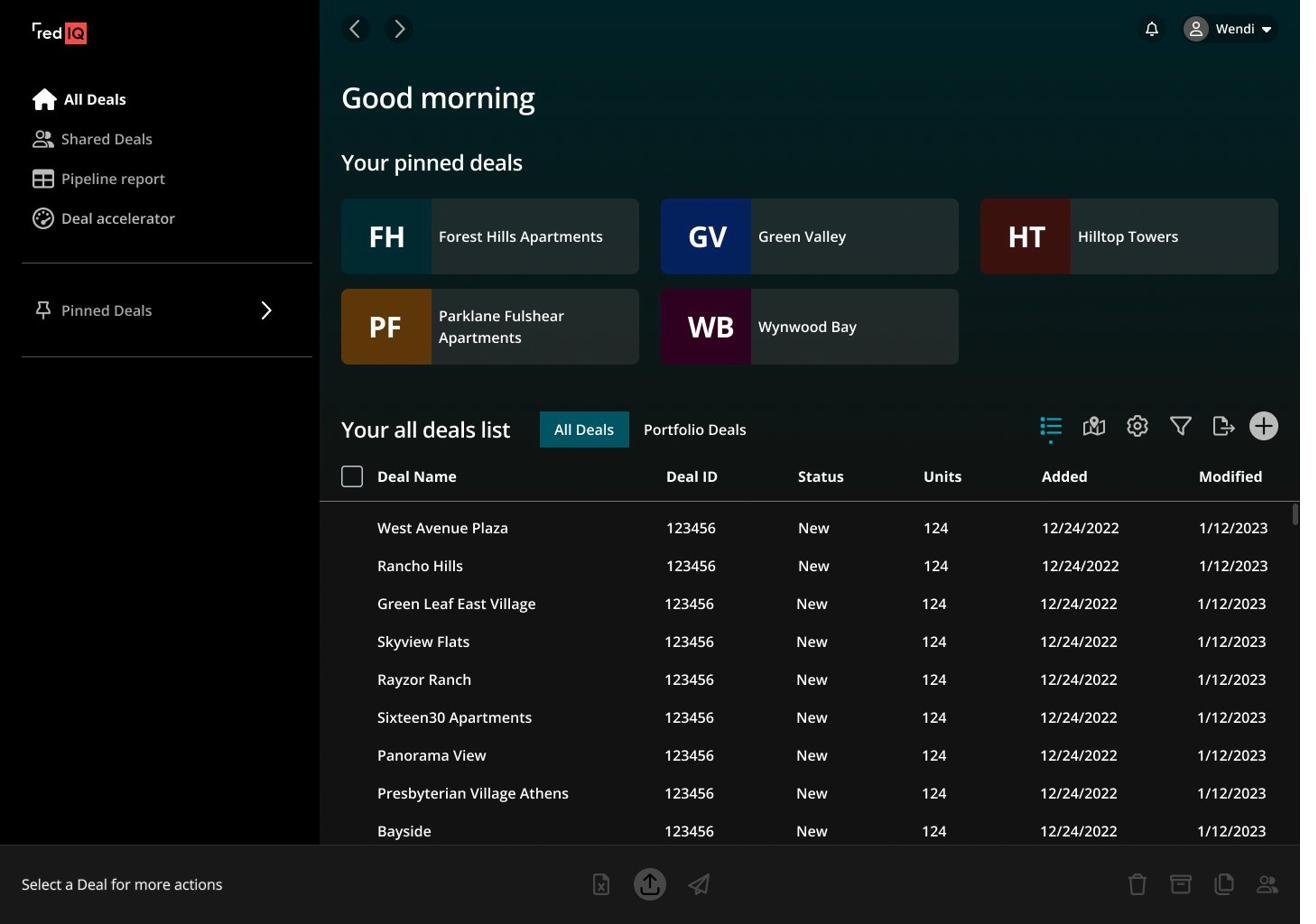Export the deals list

[x=1223, y=426]
